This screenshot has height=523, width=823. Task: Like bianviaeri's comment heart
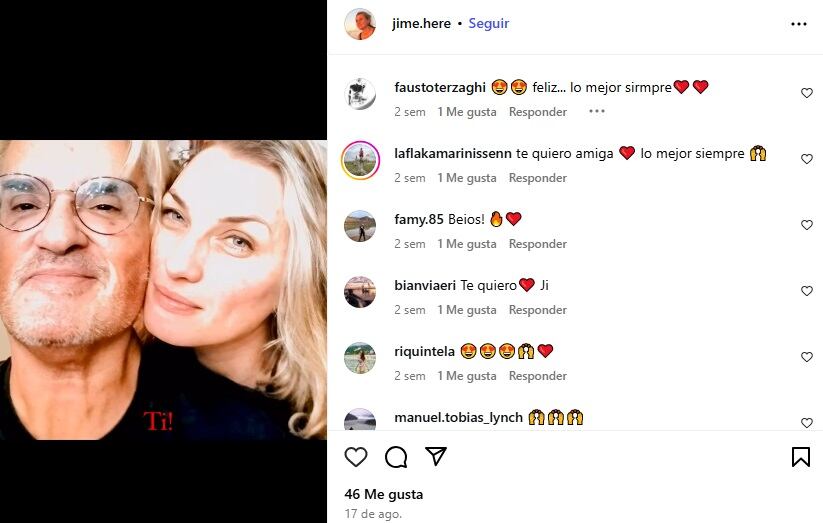tap(807, 291)
